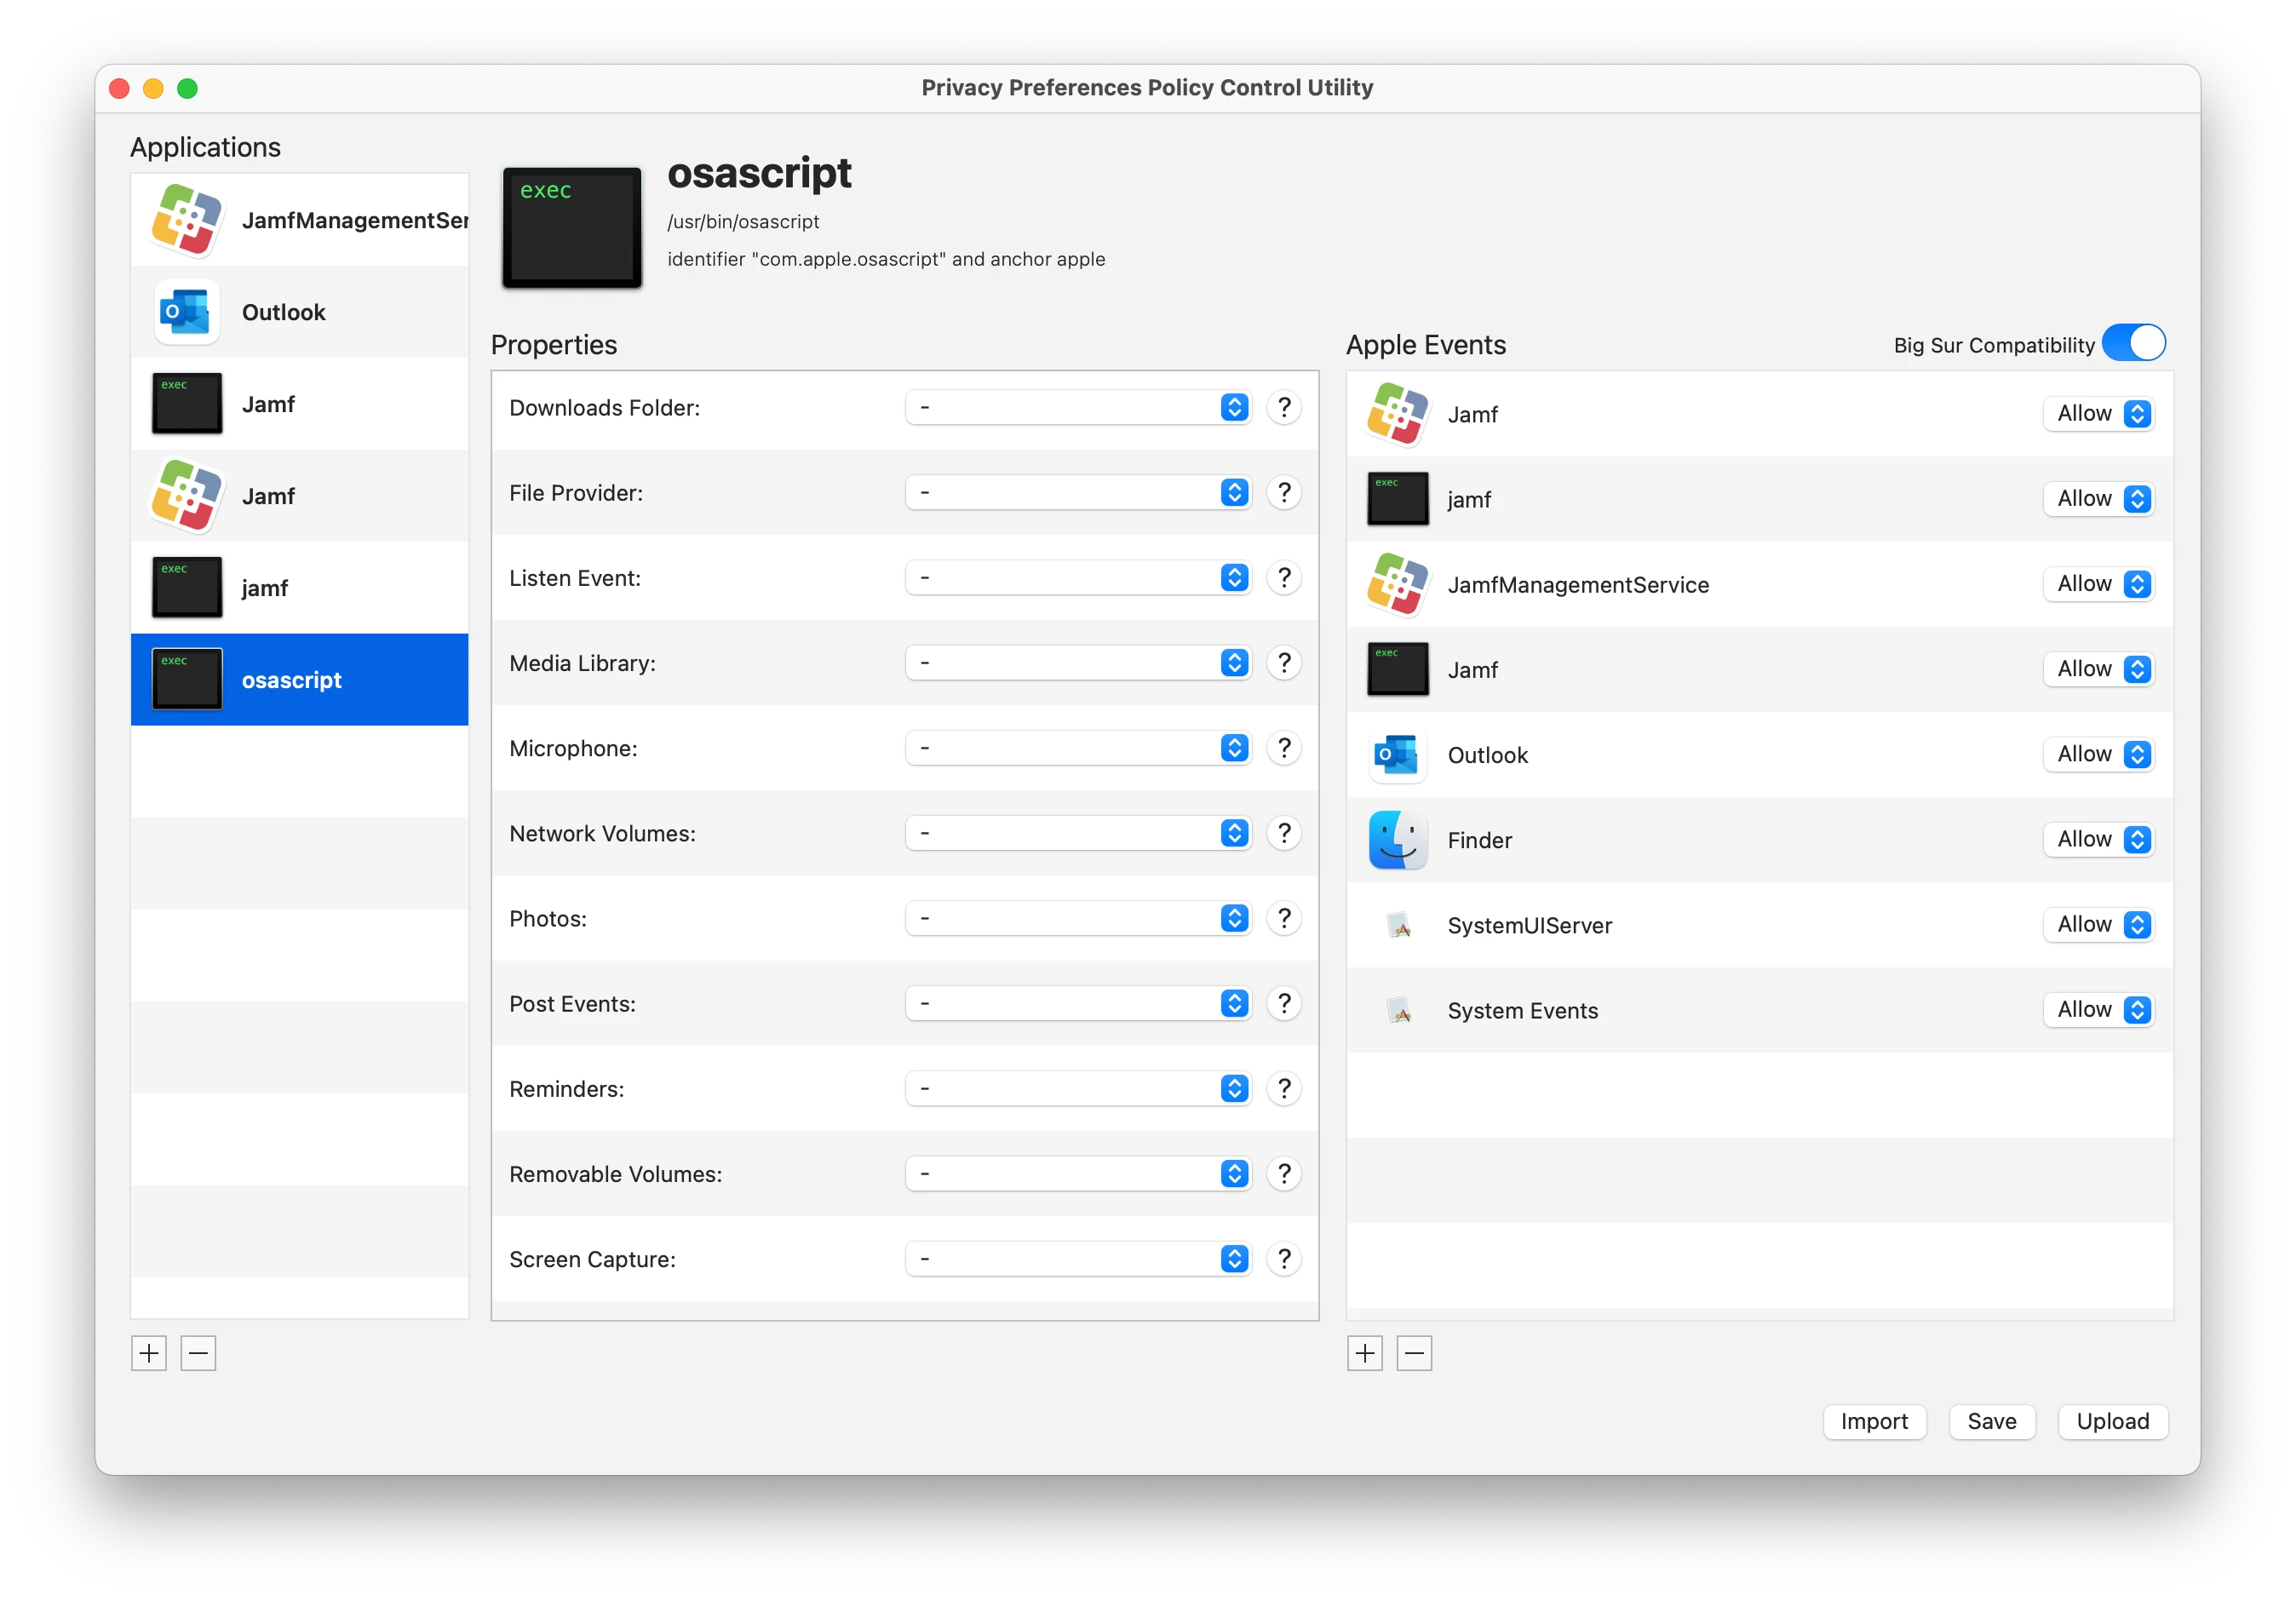Open help for Microphone
This screenshot has height=1601, width=2296.
1284,747
